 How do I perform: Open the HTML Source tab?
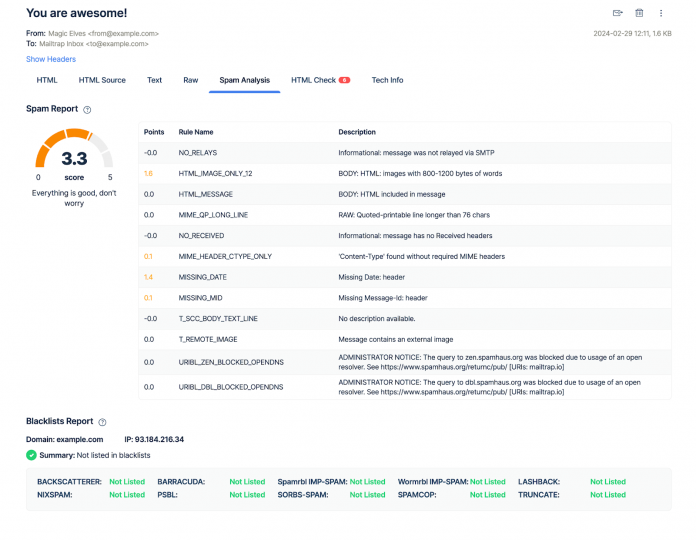click(x=102, y=80)
